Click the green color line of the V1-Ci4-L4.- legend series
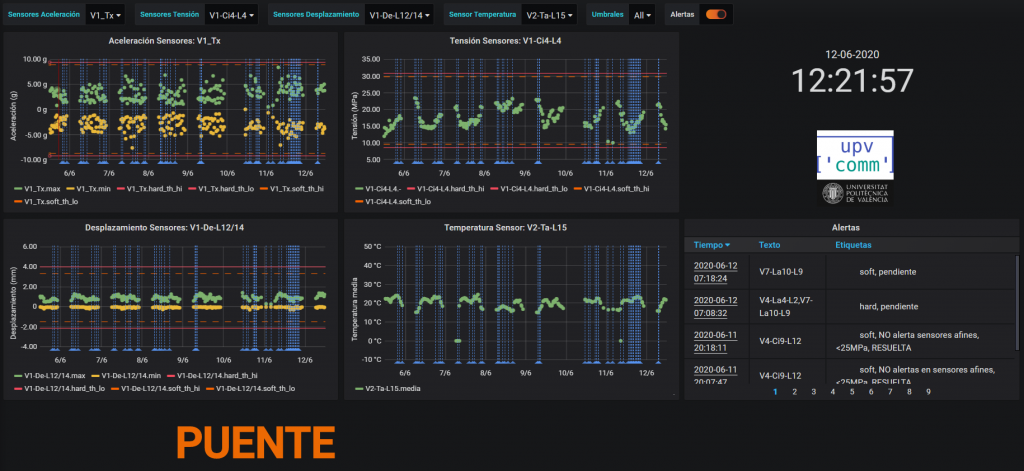 click(360, 189)
